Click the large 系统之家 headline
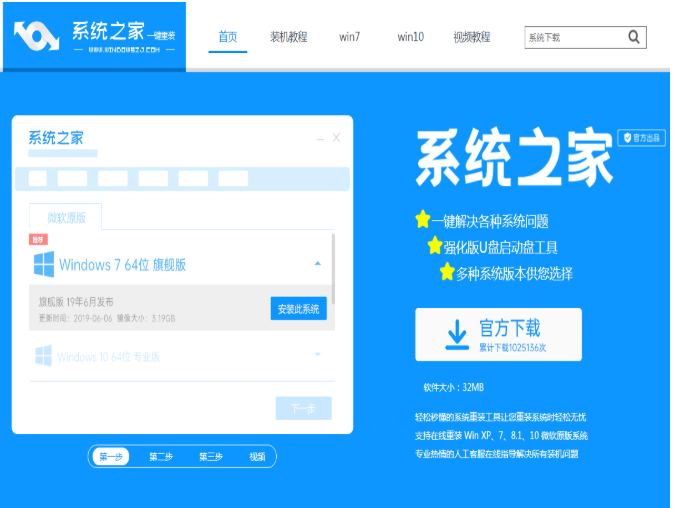The image size is (676, 508). click(514, 157)
